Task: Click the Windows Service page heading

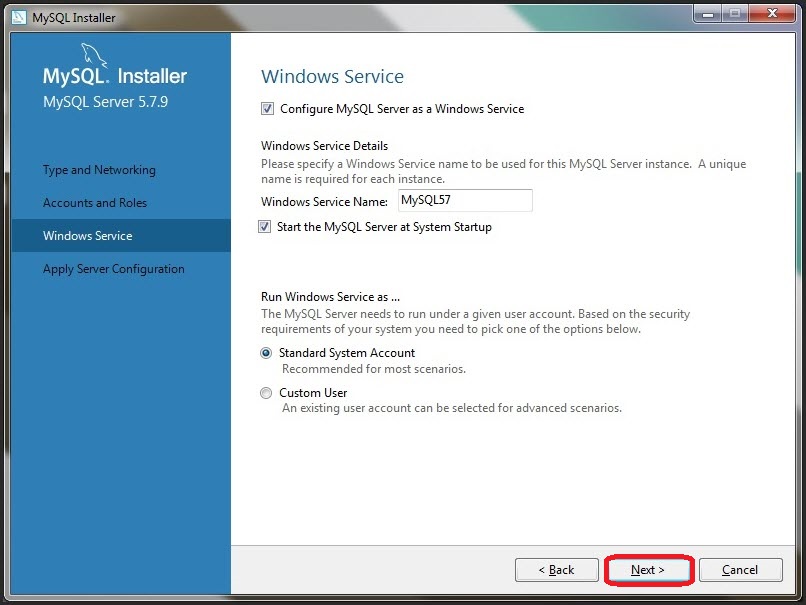Action: [x=333, y=77]
